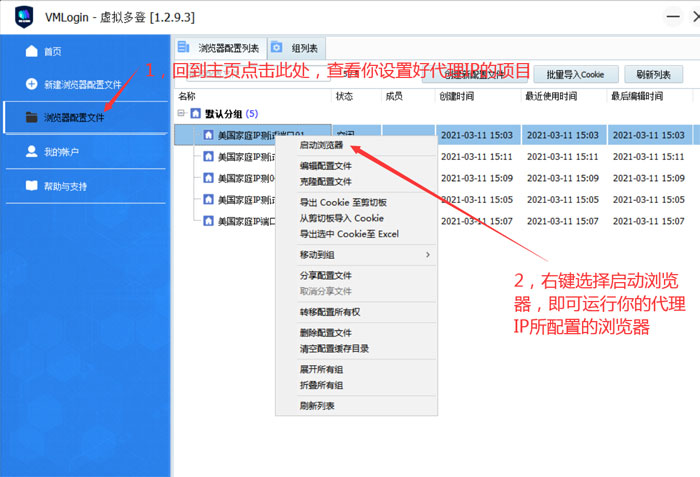Click profile icon of row created 15:09
Screen dimensions: 700x477
pos(208,178)
